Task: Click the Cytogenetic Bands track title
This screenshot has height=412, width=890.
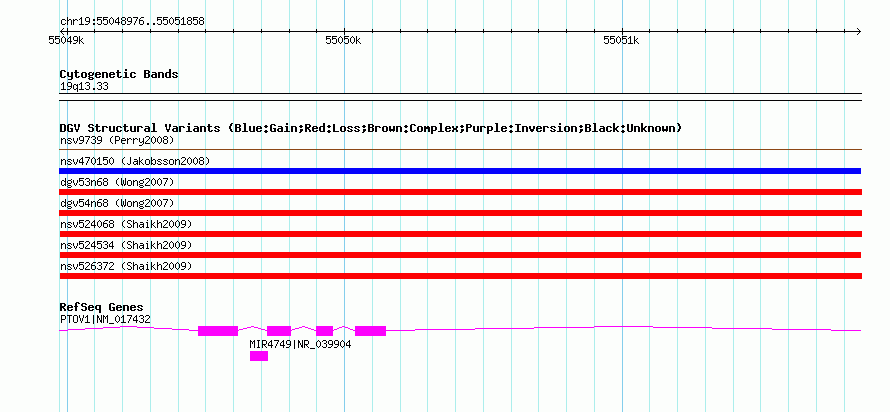Action: tap(119, 74)
